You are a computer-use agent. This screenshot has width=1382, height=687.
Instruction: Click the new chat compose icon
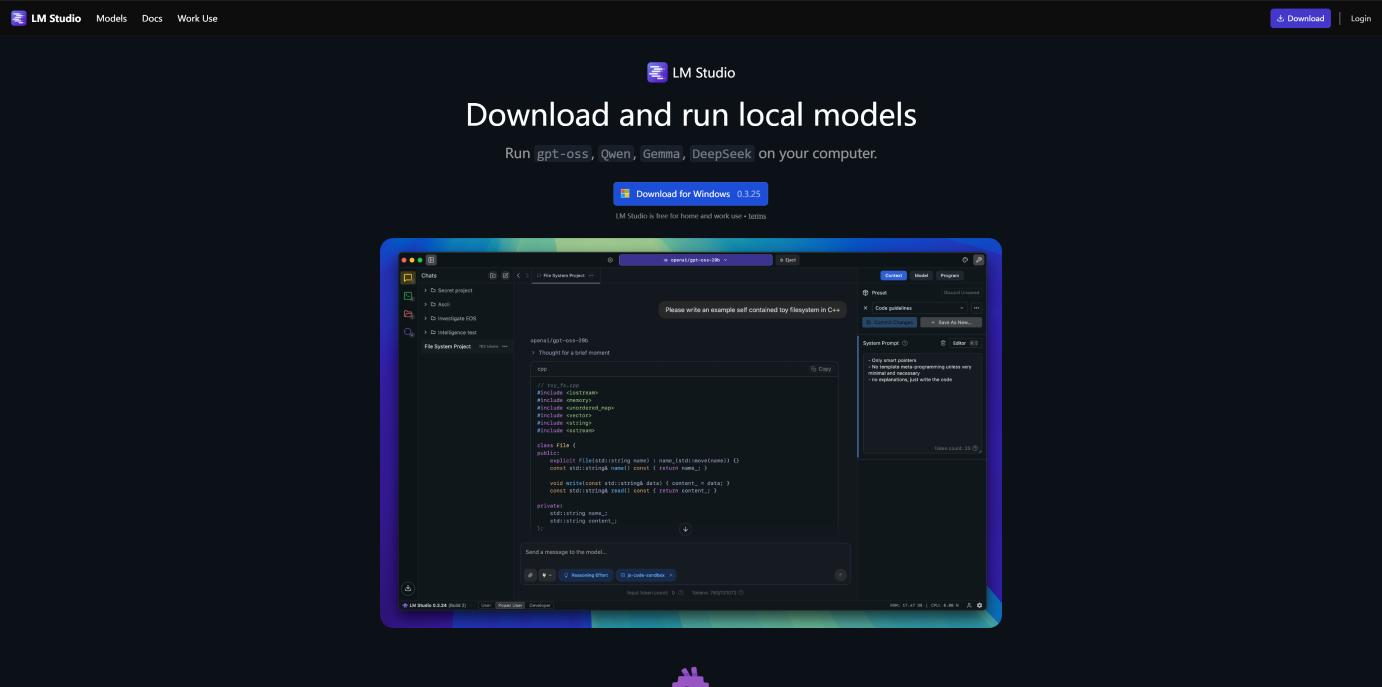point(505,275)
